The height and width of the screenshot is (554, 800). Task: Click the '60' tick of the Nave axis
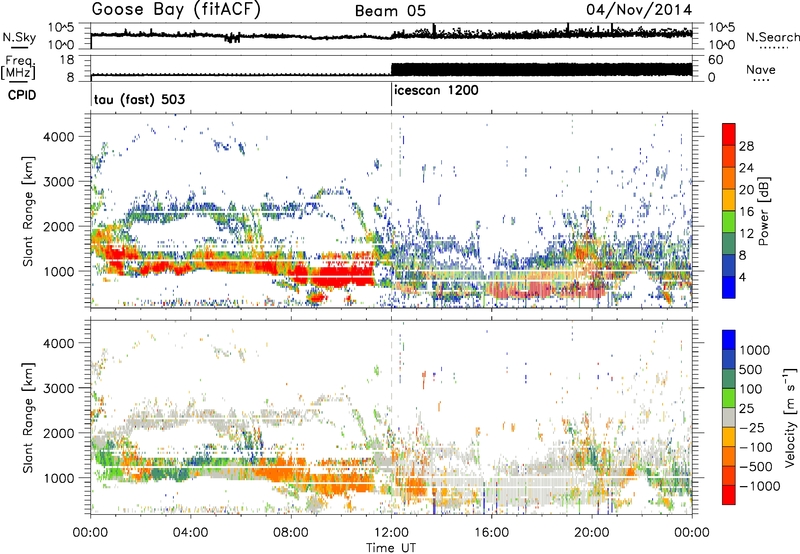pyautogui.click(x=716, y=60)
